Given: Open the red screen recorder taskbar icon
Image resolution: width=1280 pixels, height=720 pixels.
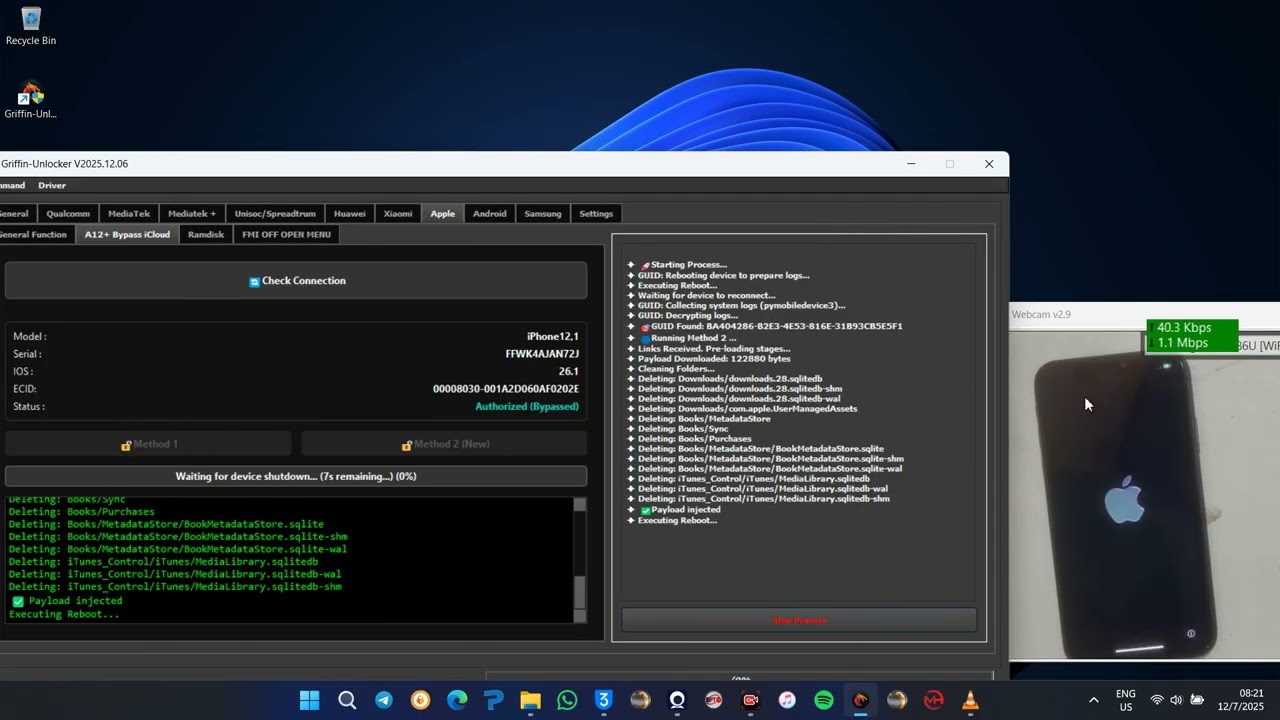Looking at the screenshot, I should point(750,700).
